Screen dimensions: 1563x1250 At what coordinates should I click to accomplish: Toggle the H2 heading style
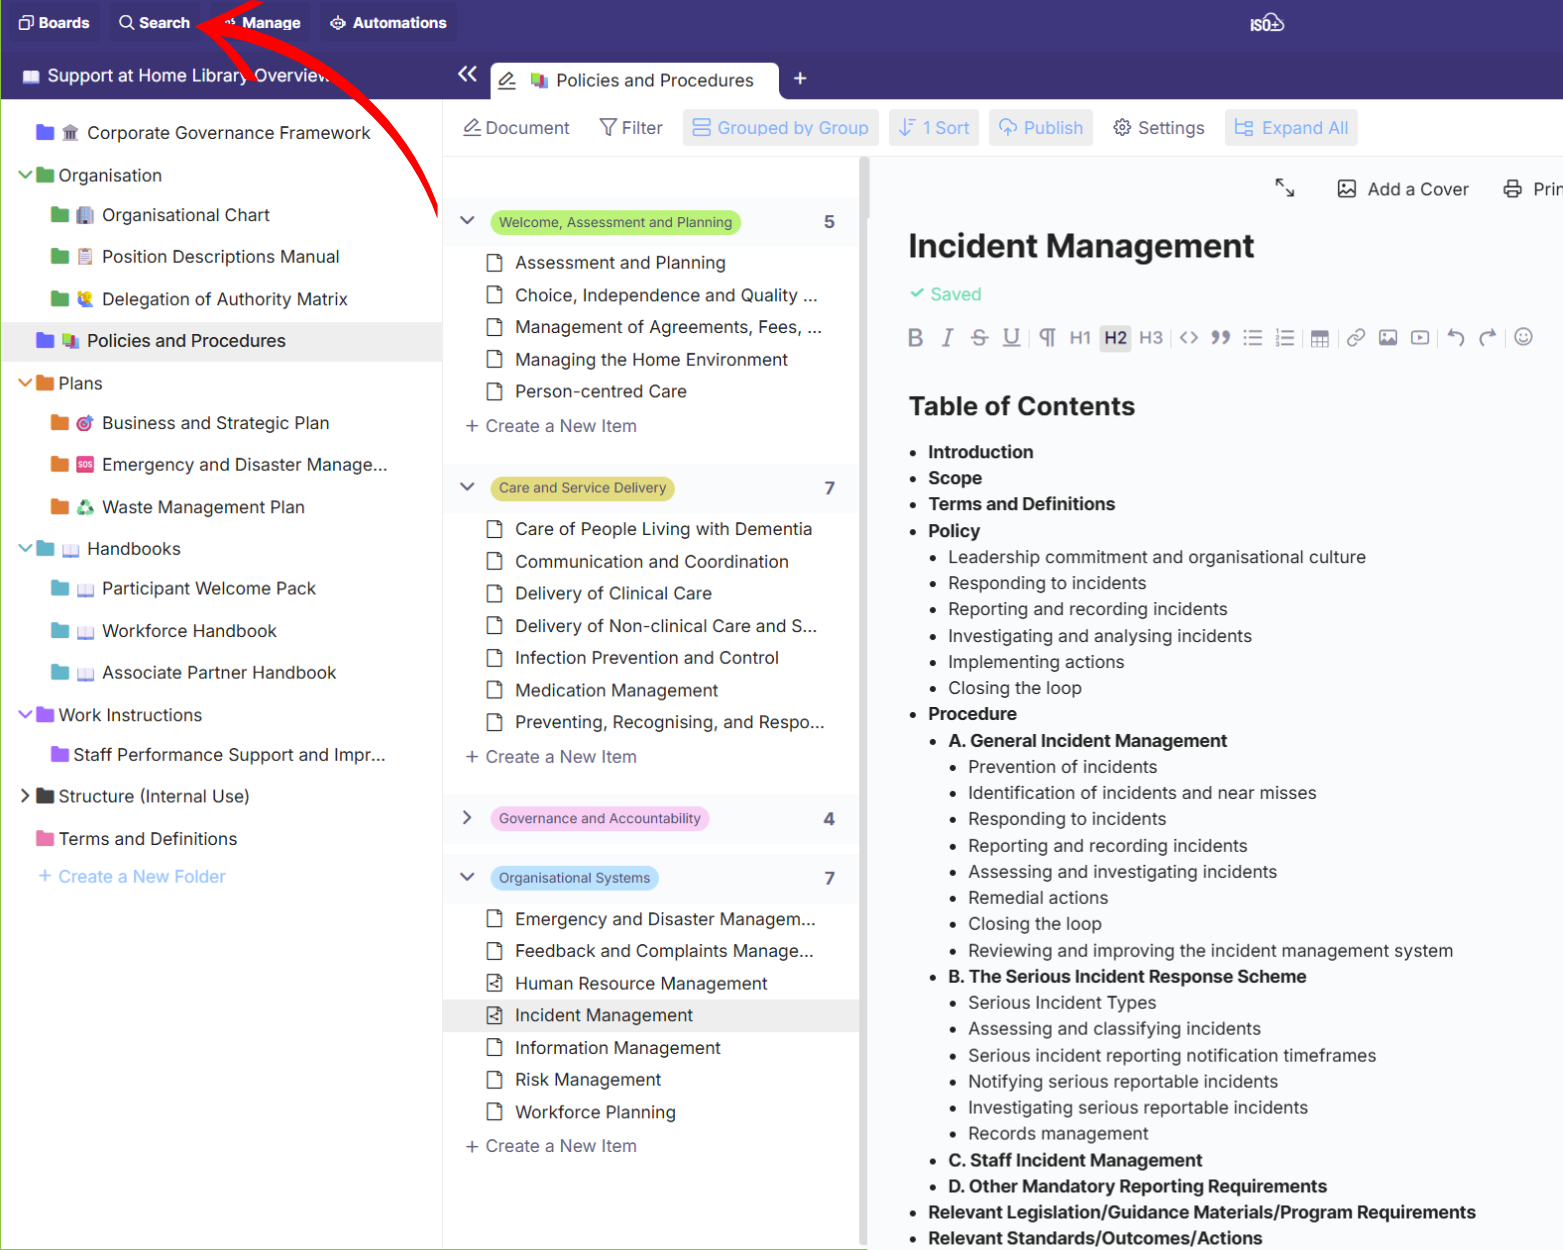coord(1115,338)
